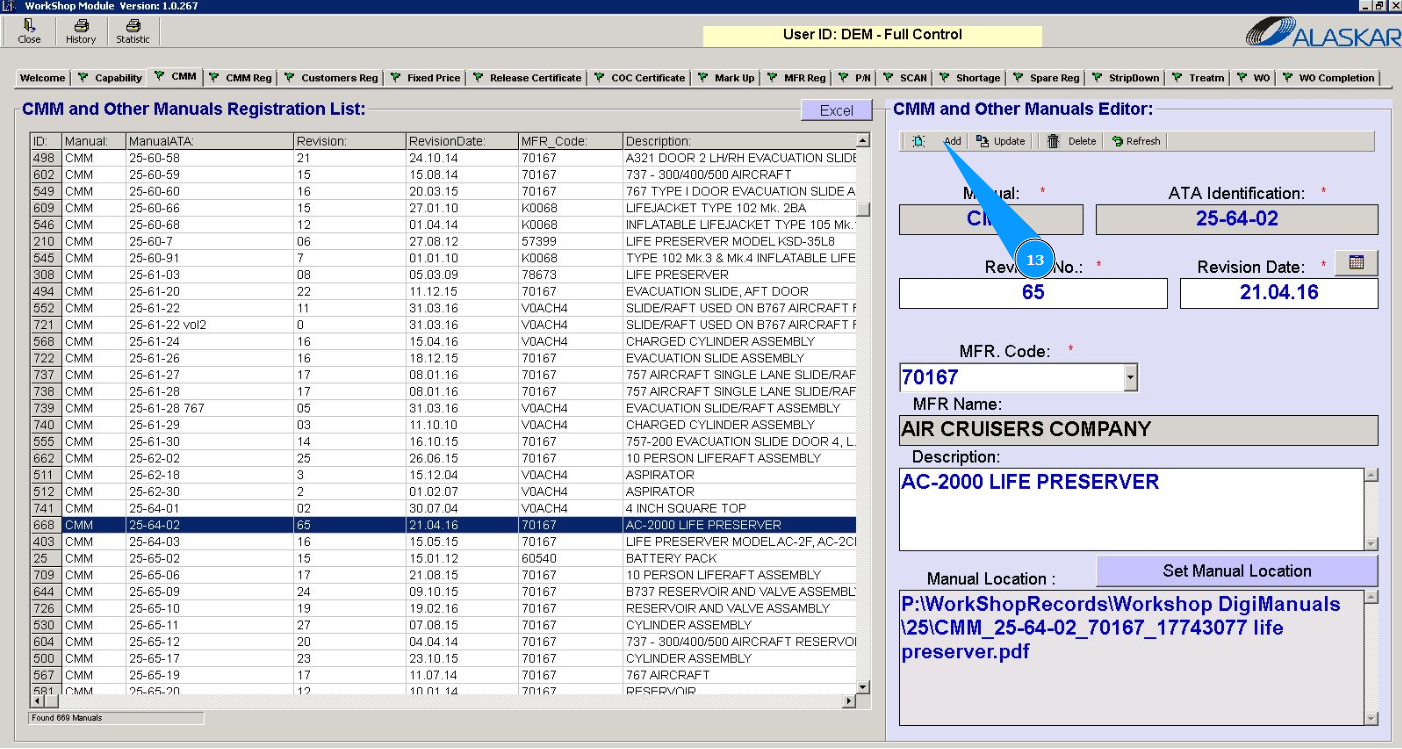The height and width of the screenshot is (749, 1402).
Task: Open the Statistic printer icon
Action: click(132, 27)
